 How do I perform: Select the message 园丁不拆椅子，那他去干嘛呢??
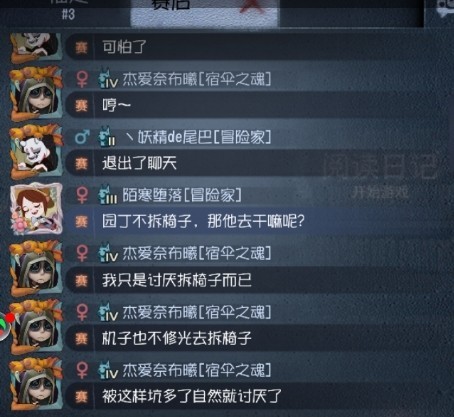[x=203, y=221]
